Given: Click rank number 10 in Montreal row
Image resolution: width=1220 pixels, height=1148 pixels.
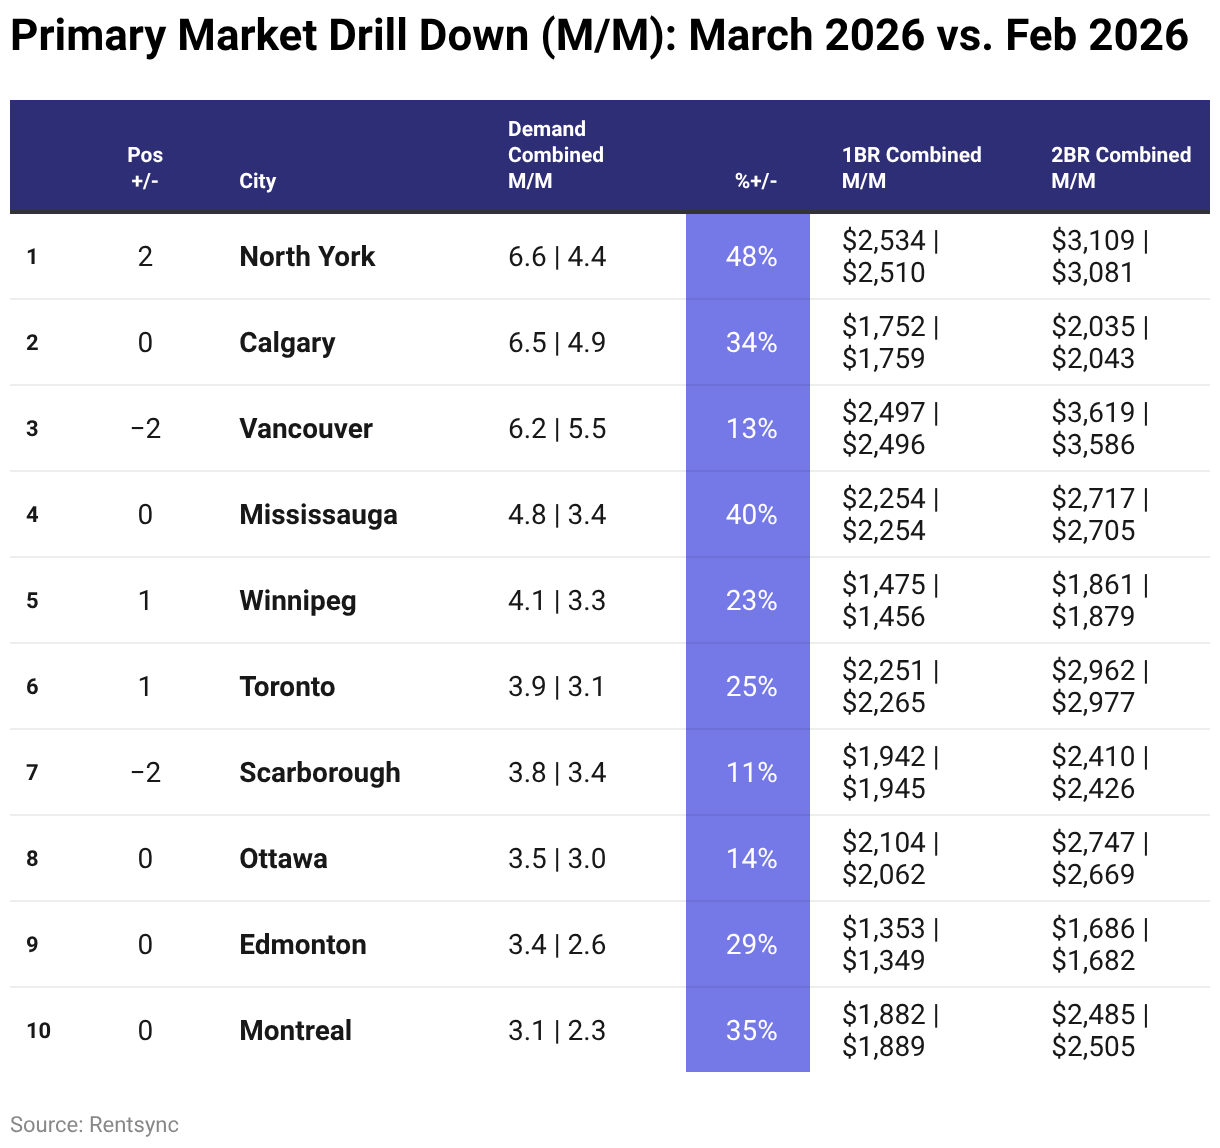Looking at the screenshot, I should [38, 1031].
